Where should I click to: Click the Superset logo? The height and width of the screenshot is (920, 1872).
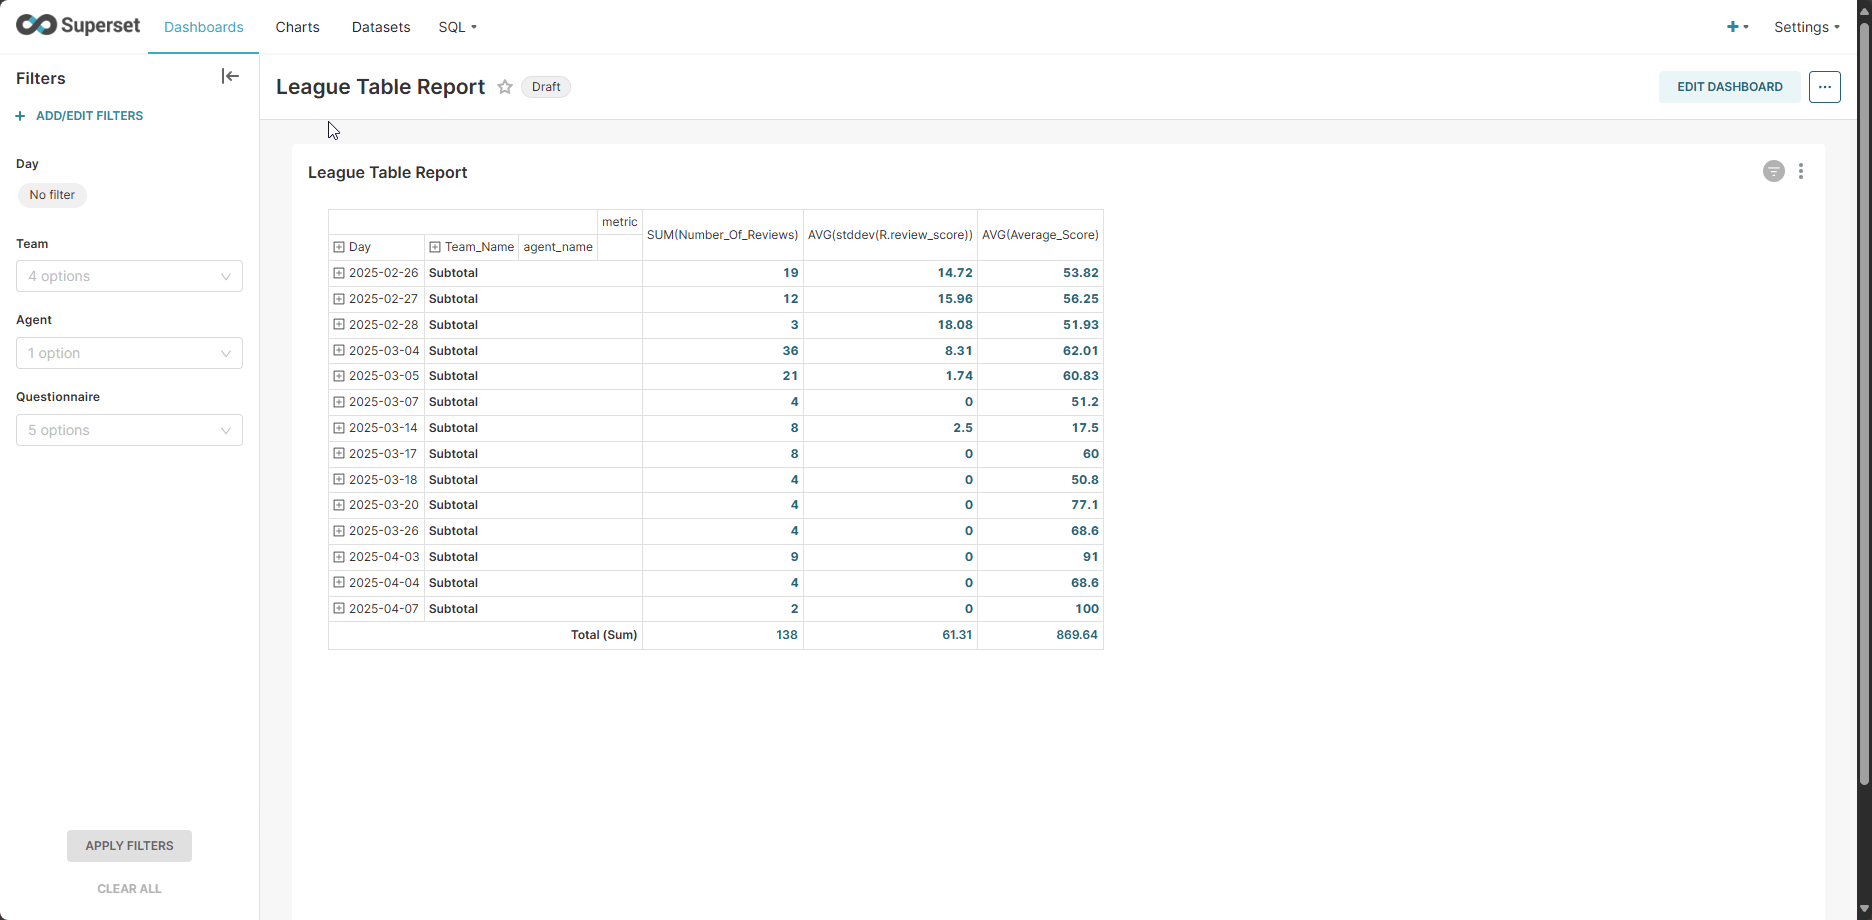77,25
